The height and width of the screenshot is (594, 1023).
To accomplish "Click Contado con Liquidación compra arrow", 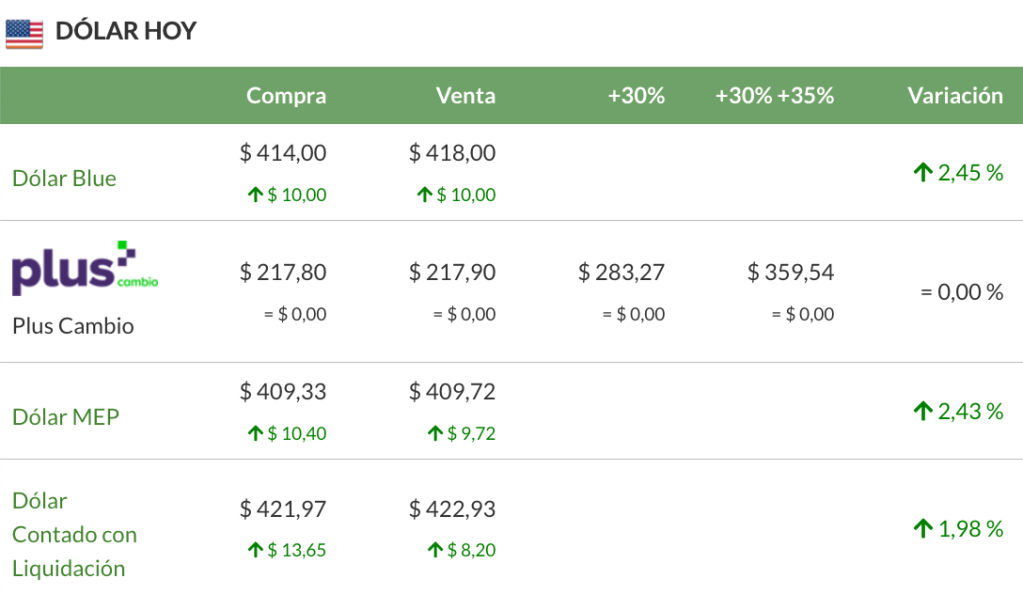I will click(x=255, y=550).
